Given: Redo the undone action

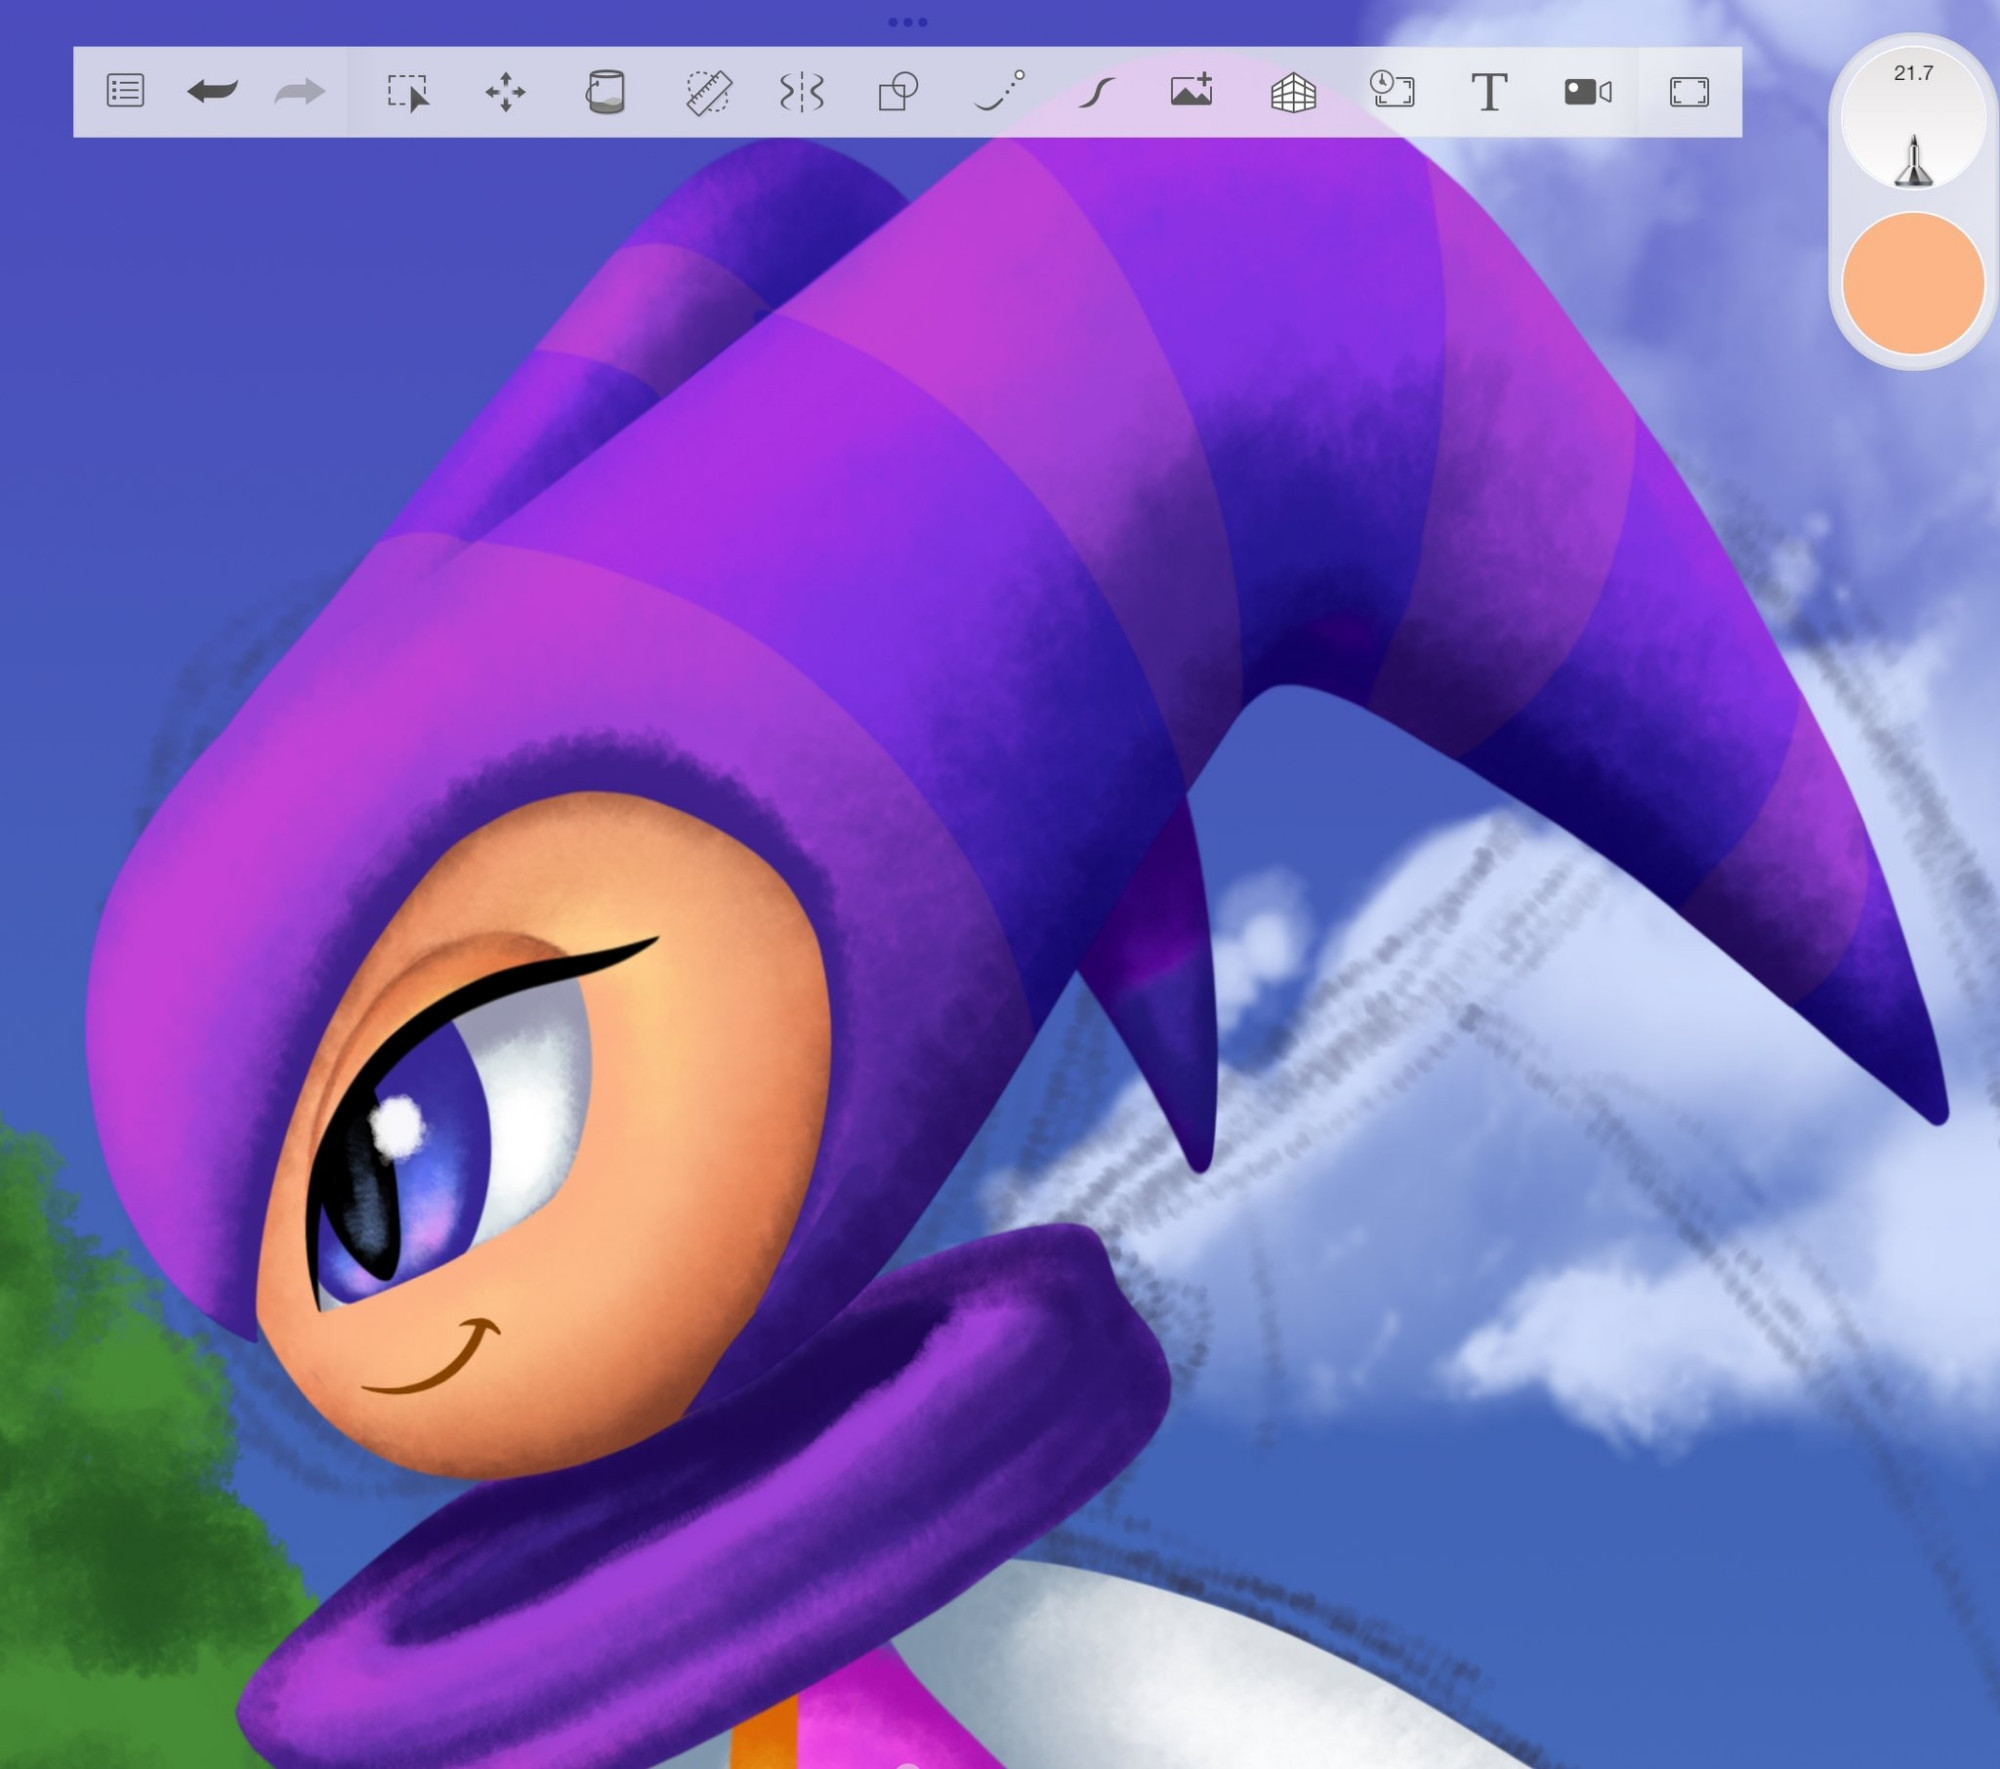Looking at the screenshot, I should tap(299, 92).
